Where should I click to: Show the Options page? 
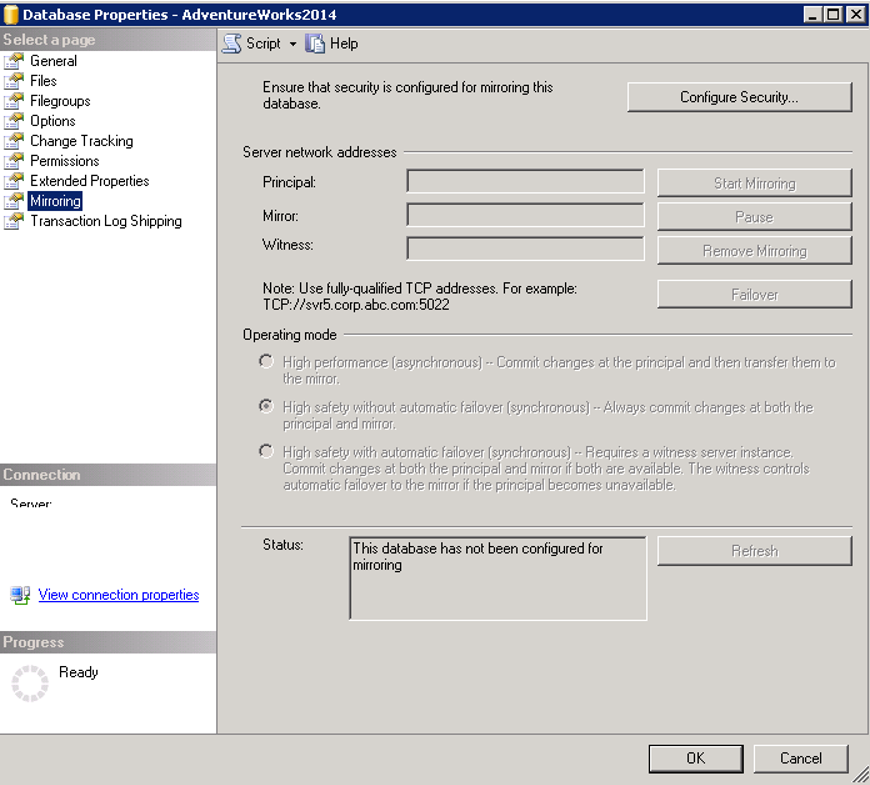point(53,120)
